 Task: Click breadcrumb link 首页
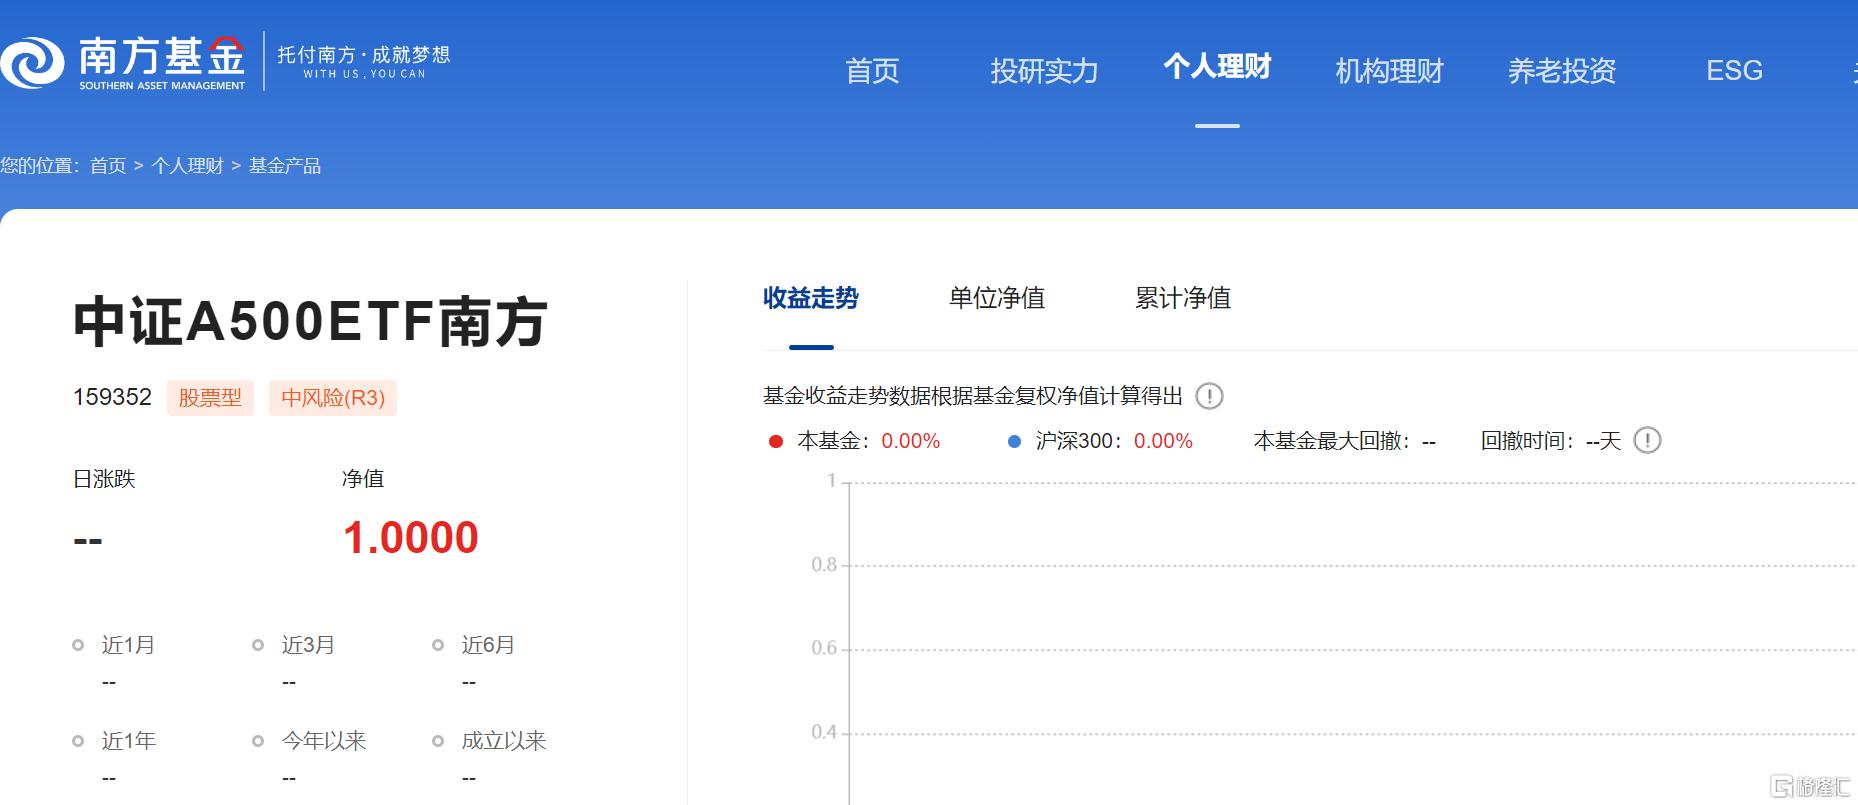(108, 166)
